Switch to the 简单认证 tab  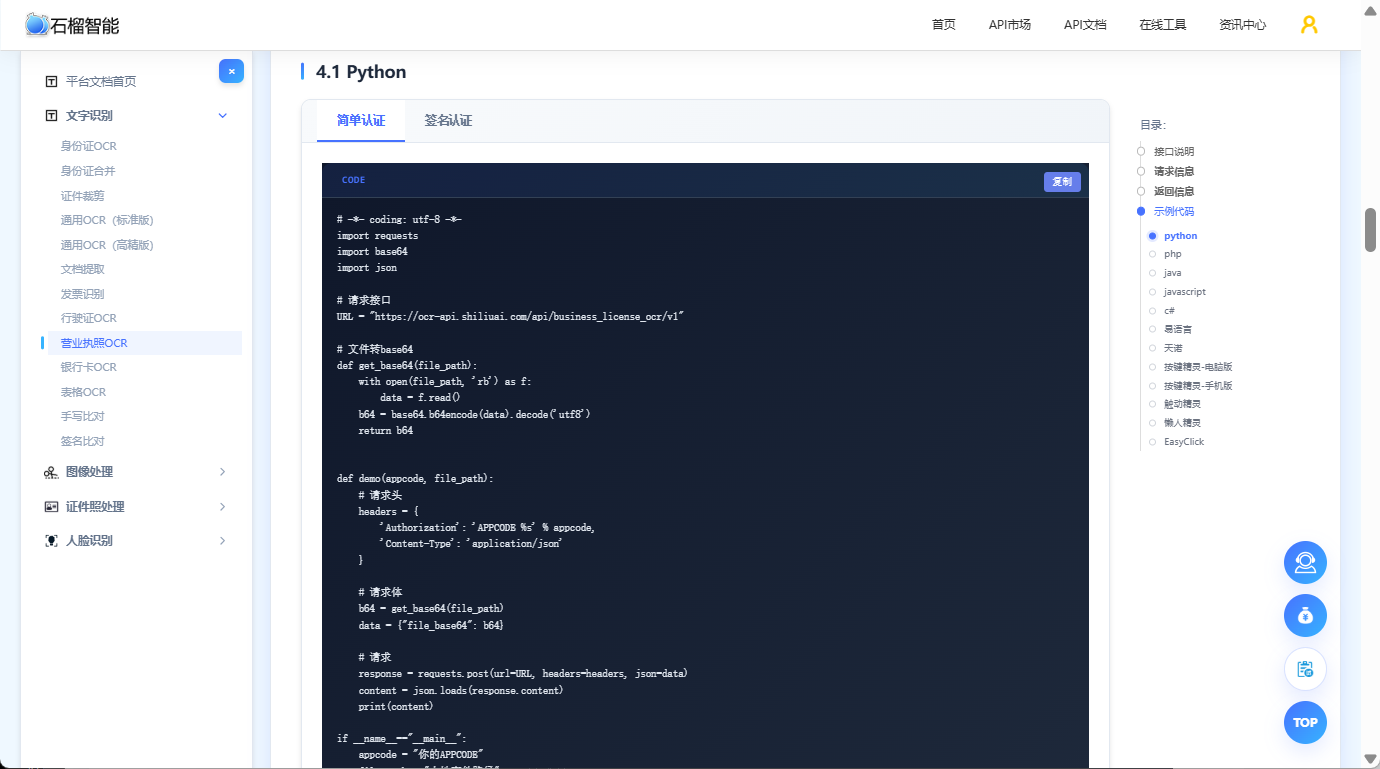[x=361, y=120]
